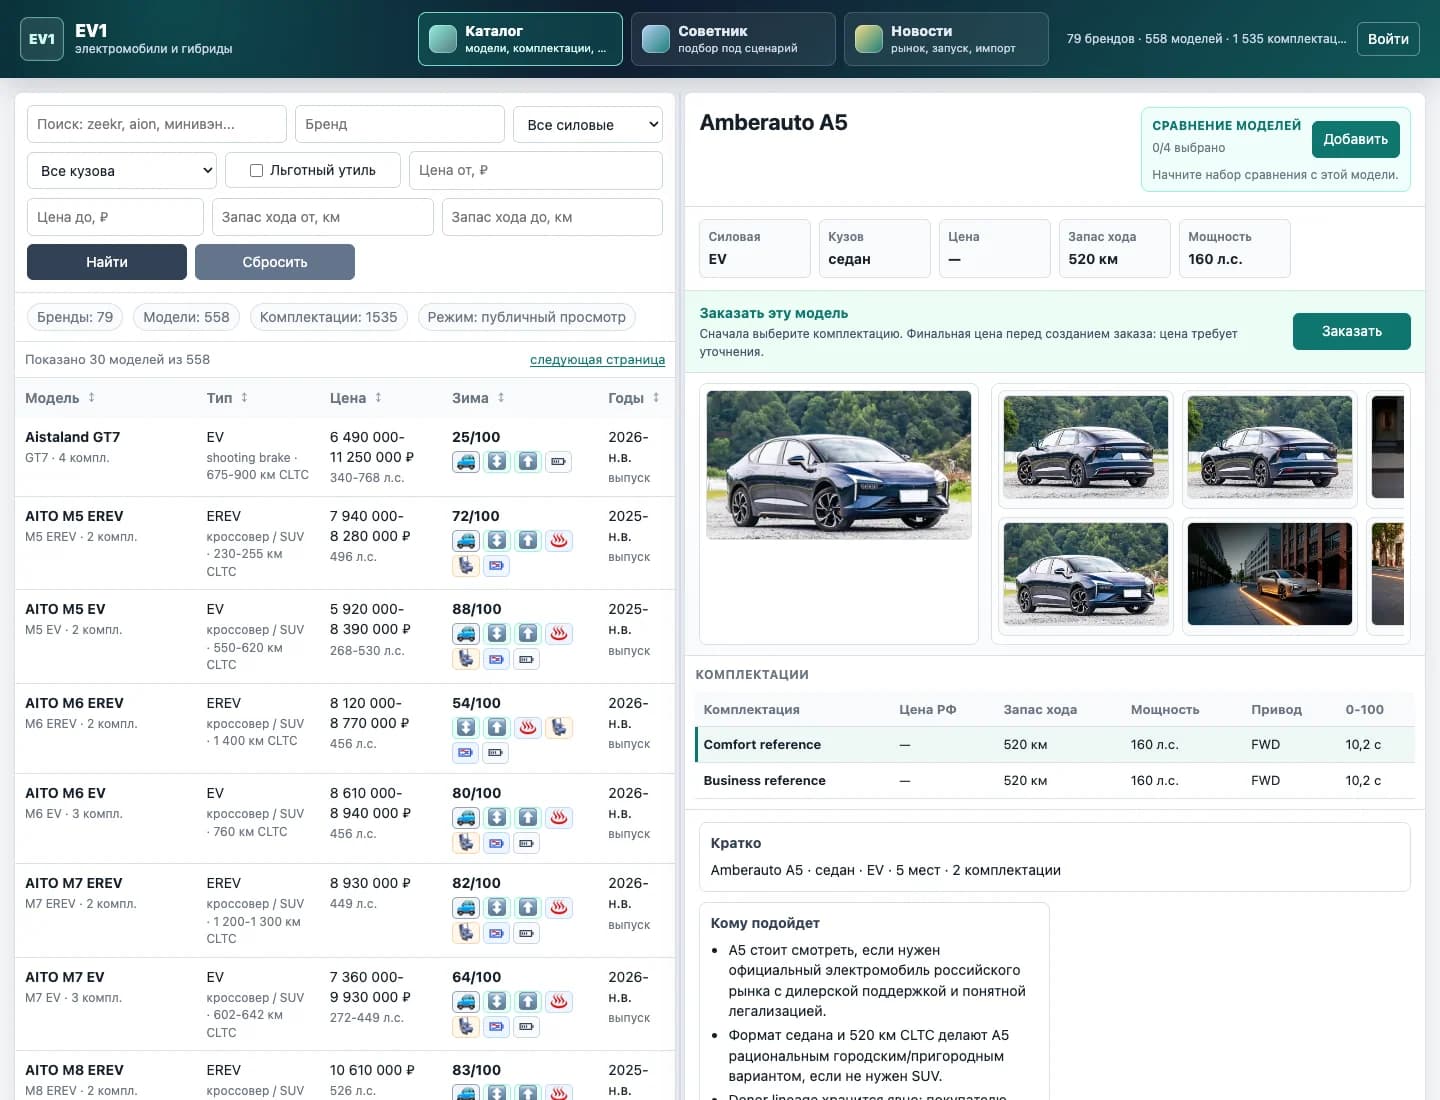Screen dimensions: 1440x1100
Task: Click the hot springs heating icon in AITO M5 EREV row
Action: [x=558, y=540]
